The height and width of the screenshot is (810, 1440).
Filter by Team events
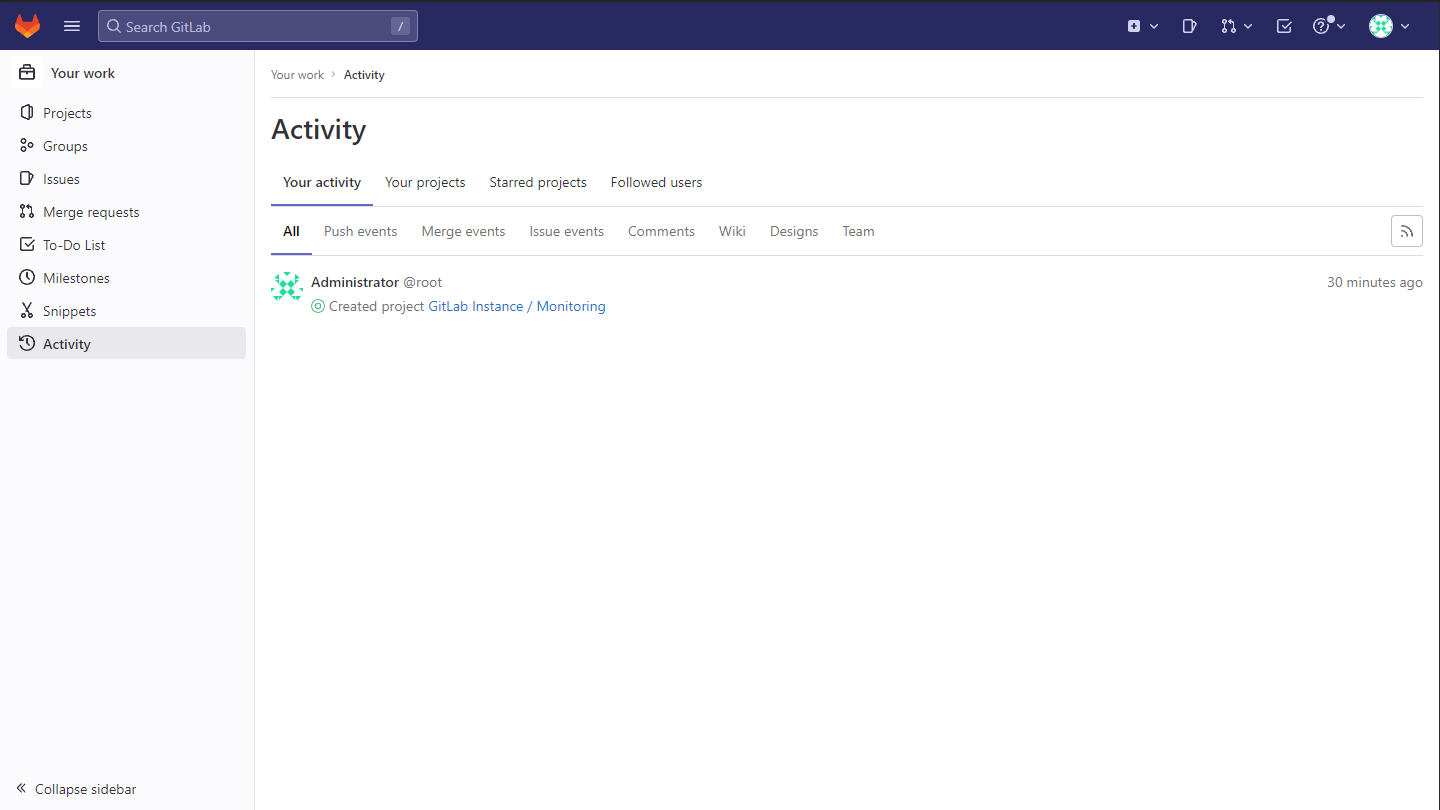[x=858, y=231]
